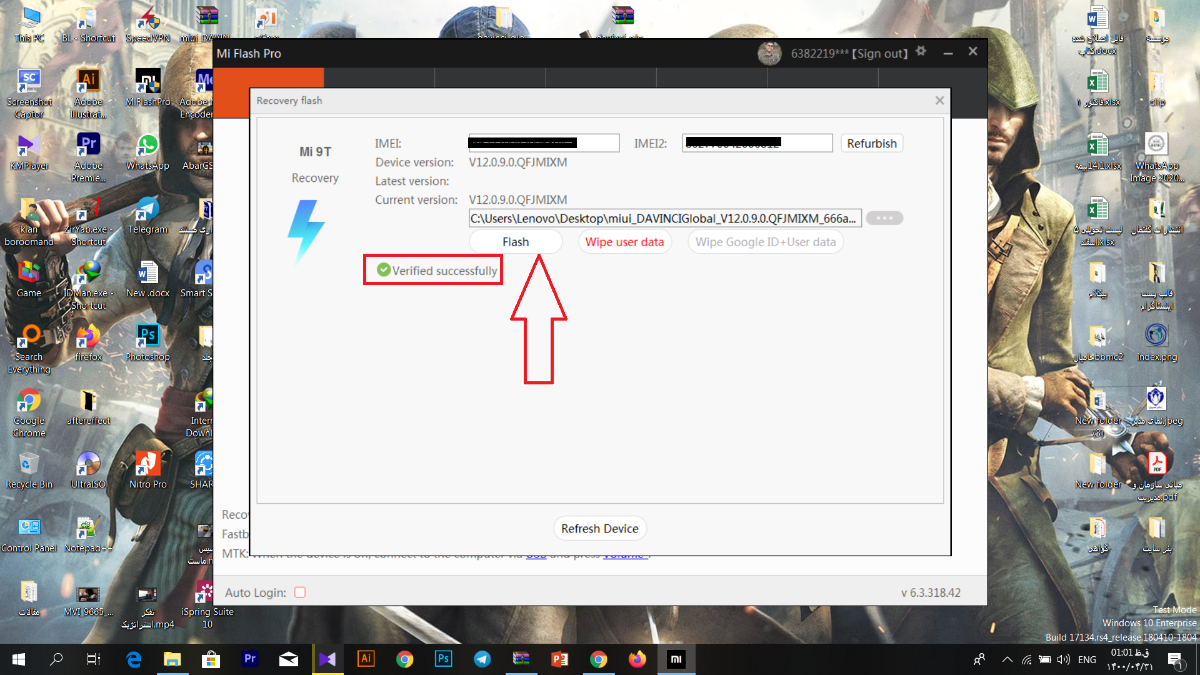Click the Refurbish button

pyautogui.click(x=872, y=143)
